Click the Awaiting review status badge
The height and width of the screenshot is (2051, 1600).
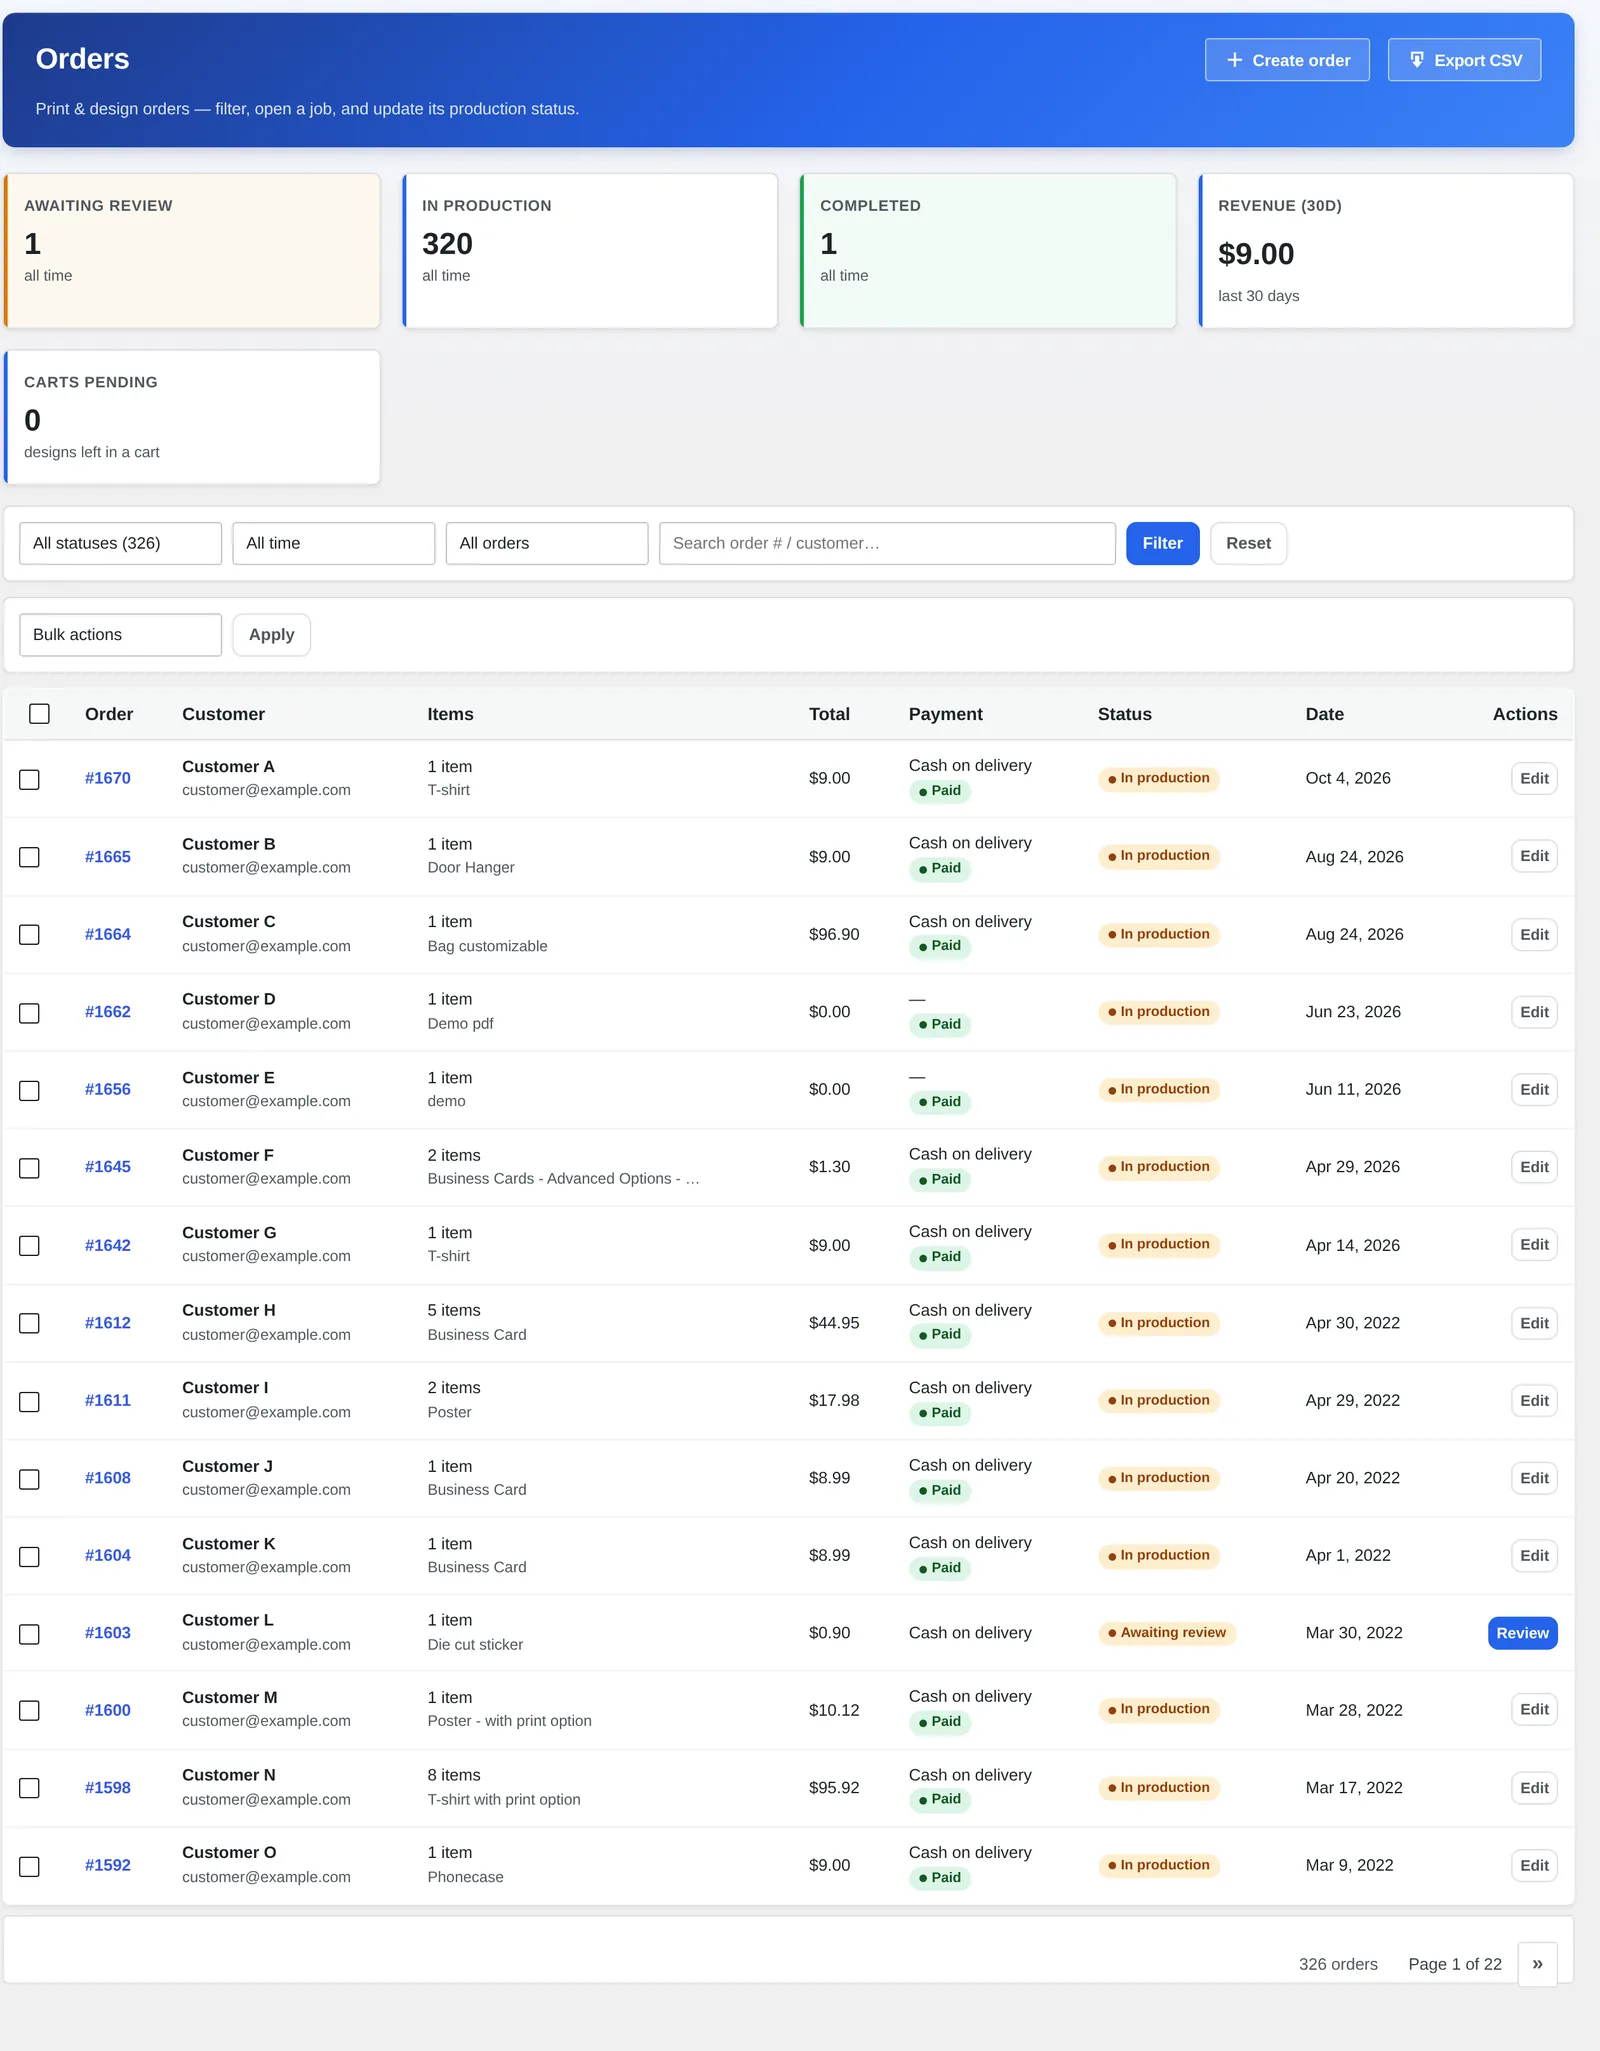coord(1167,1633)
